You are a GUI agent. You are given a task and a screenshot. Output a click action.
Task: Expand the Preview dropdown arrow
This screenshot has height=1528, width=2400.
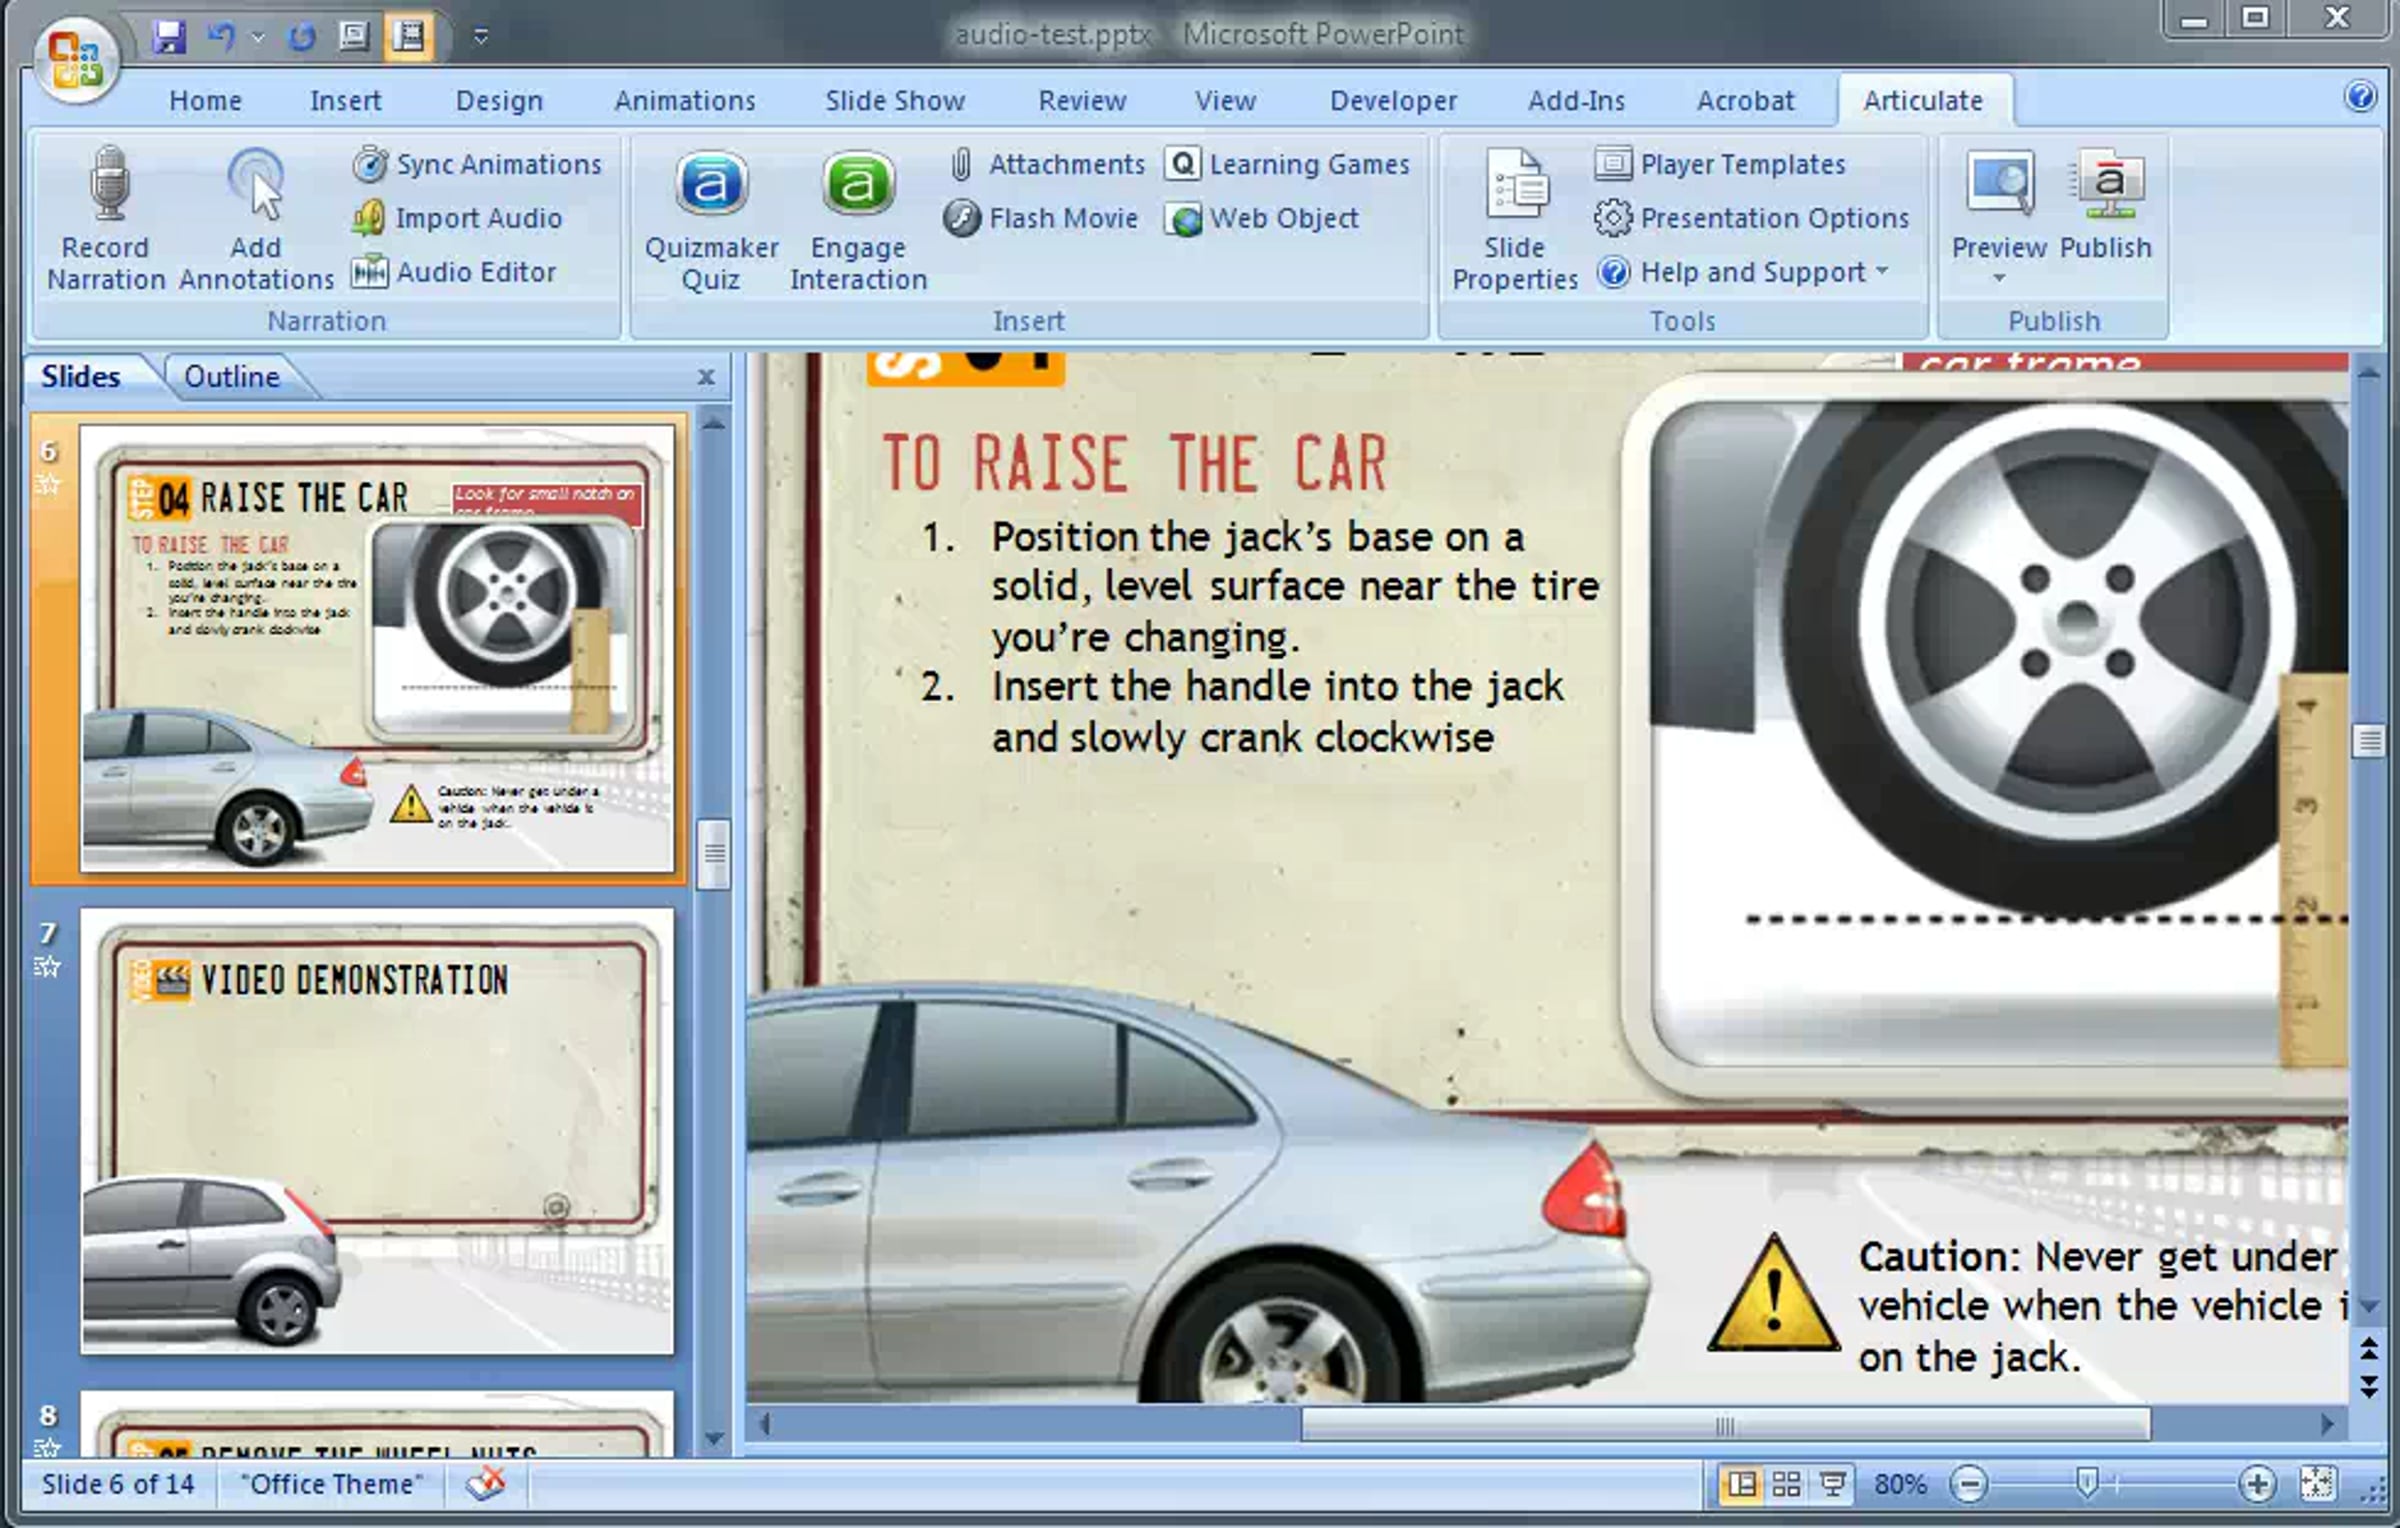pos(1999,279)
